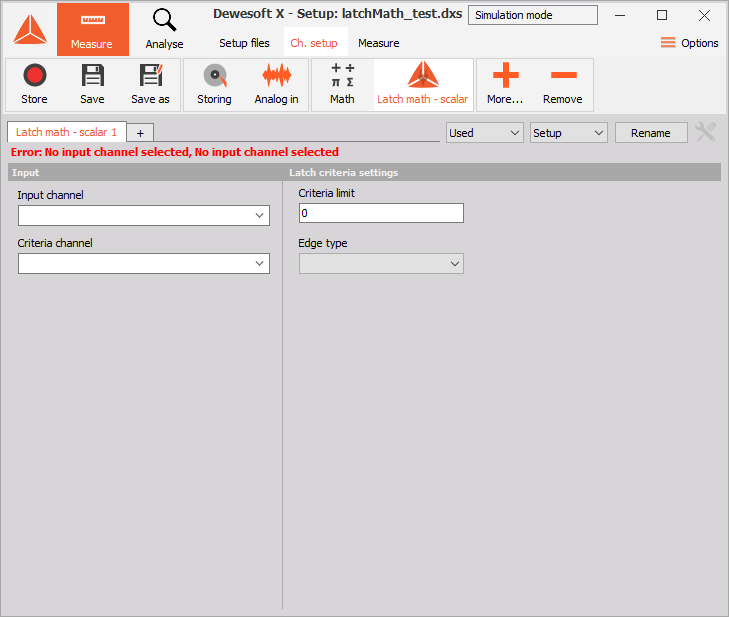
Task: Switch to Measure mode
Action: pos(93,30)
